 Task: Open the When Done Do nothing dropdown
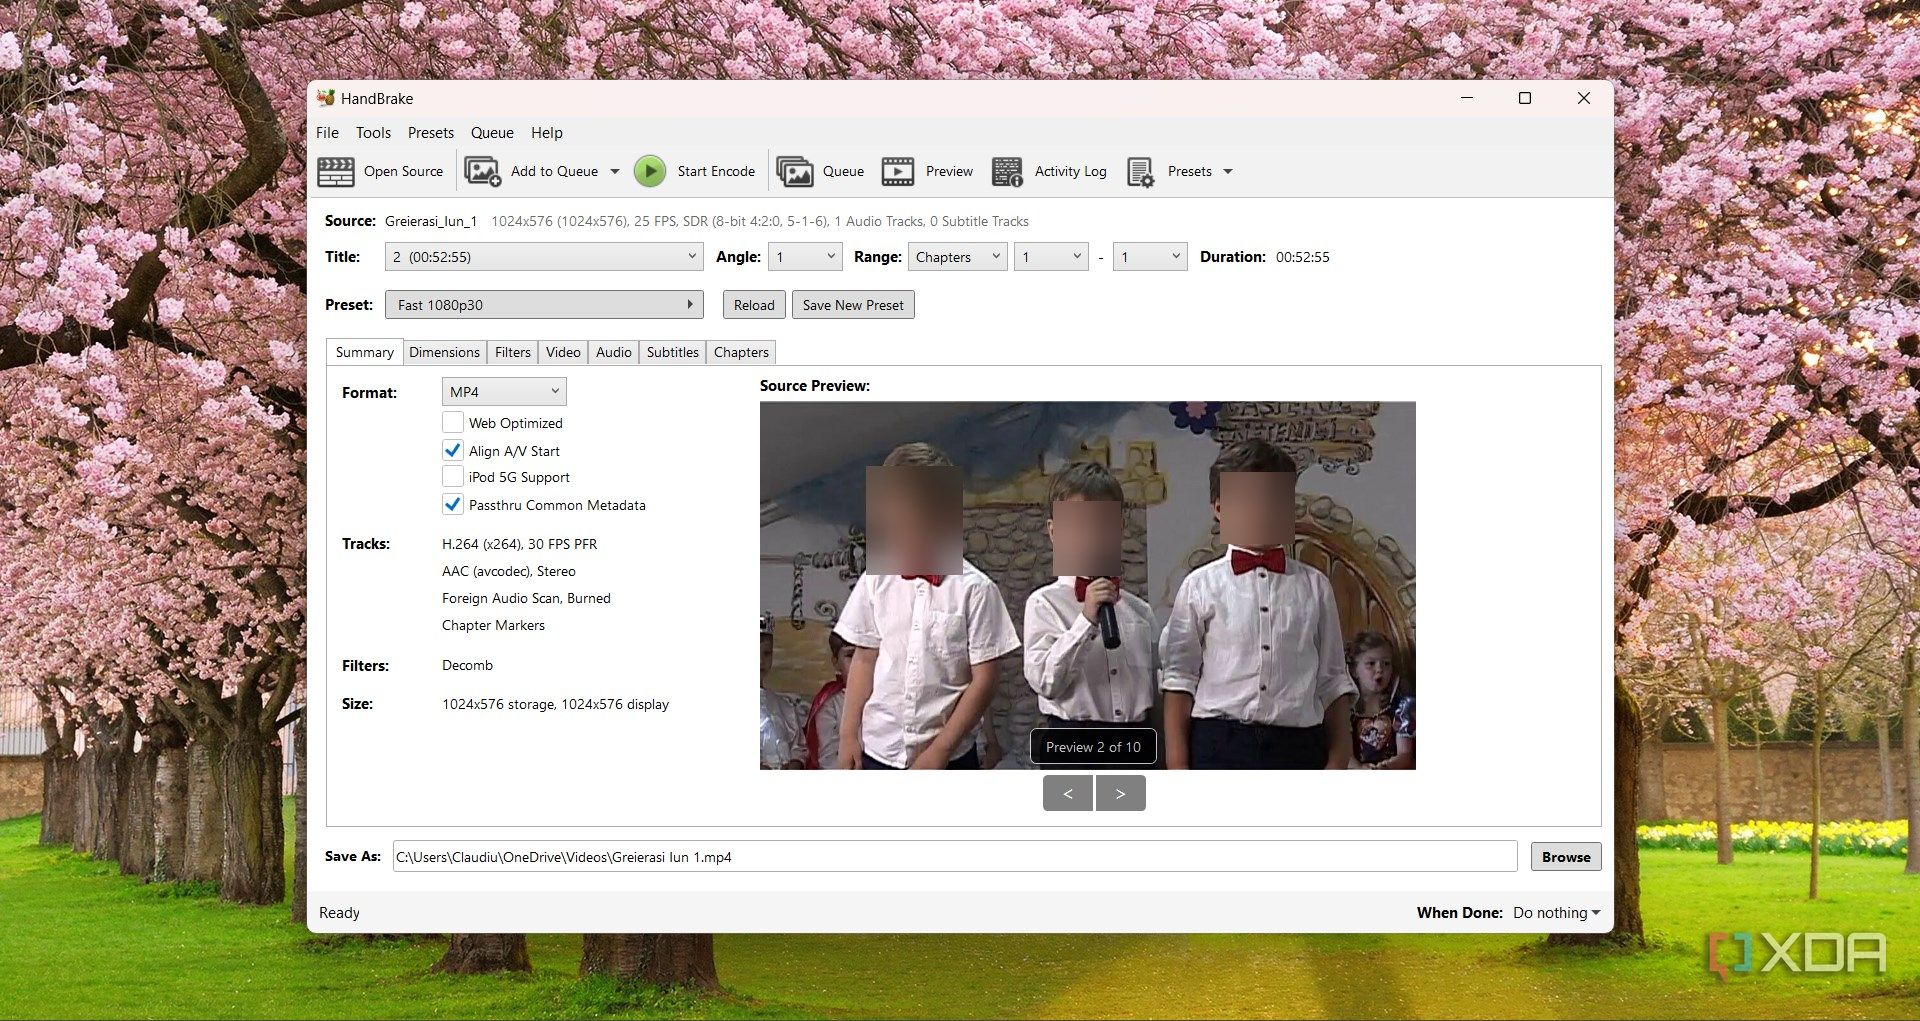(x=1556, y=913)
